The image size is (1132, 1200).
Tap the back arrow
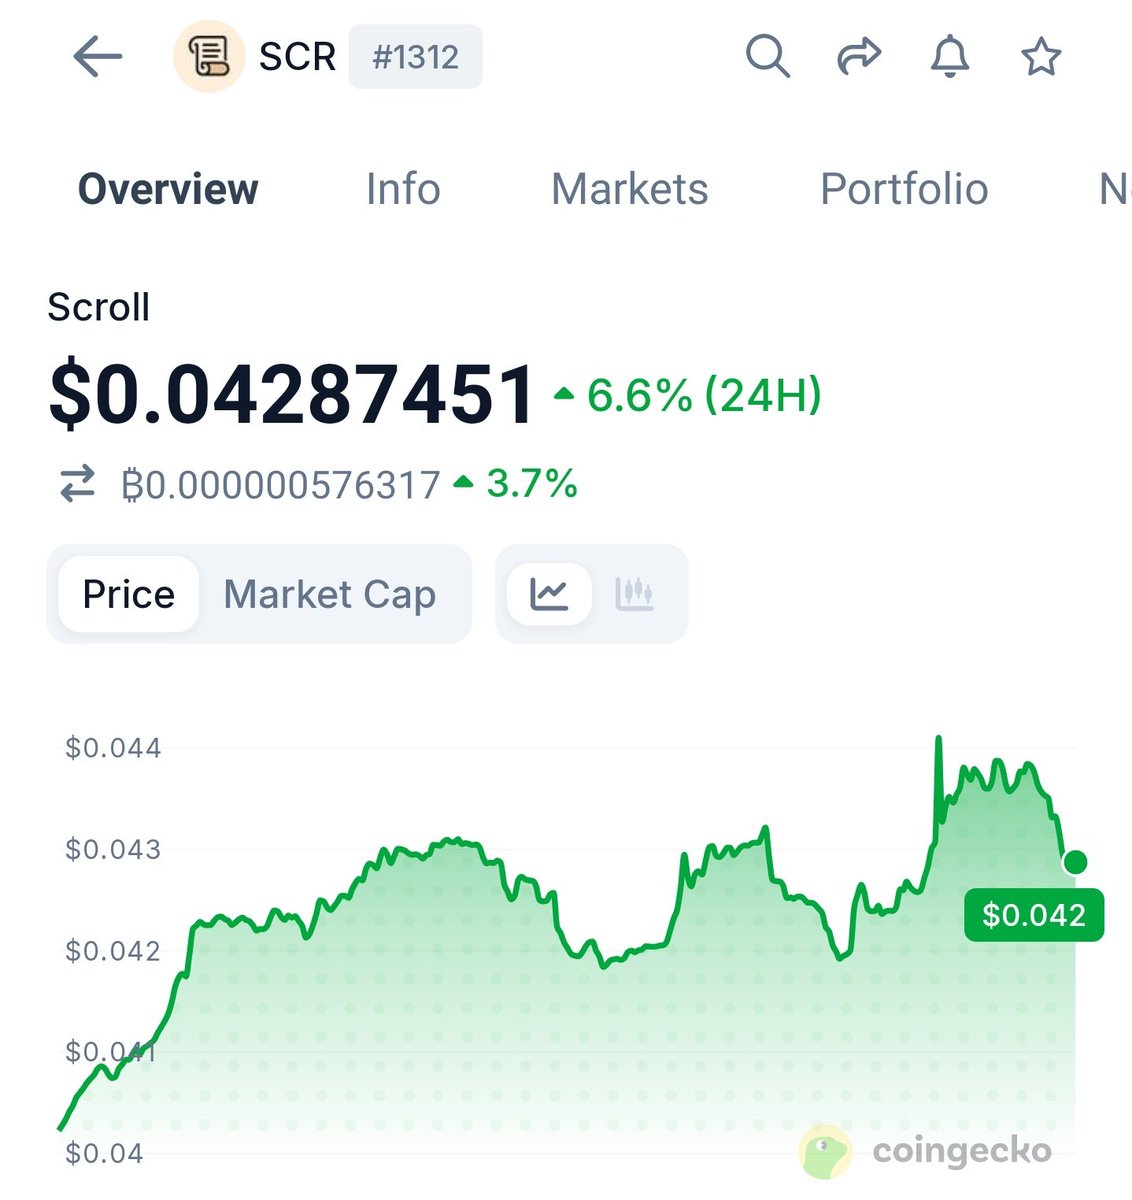coord(98,57)
